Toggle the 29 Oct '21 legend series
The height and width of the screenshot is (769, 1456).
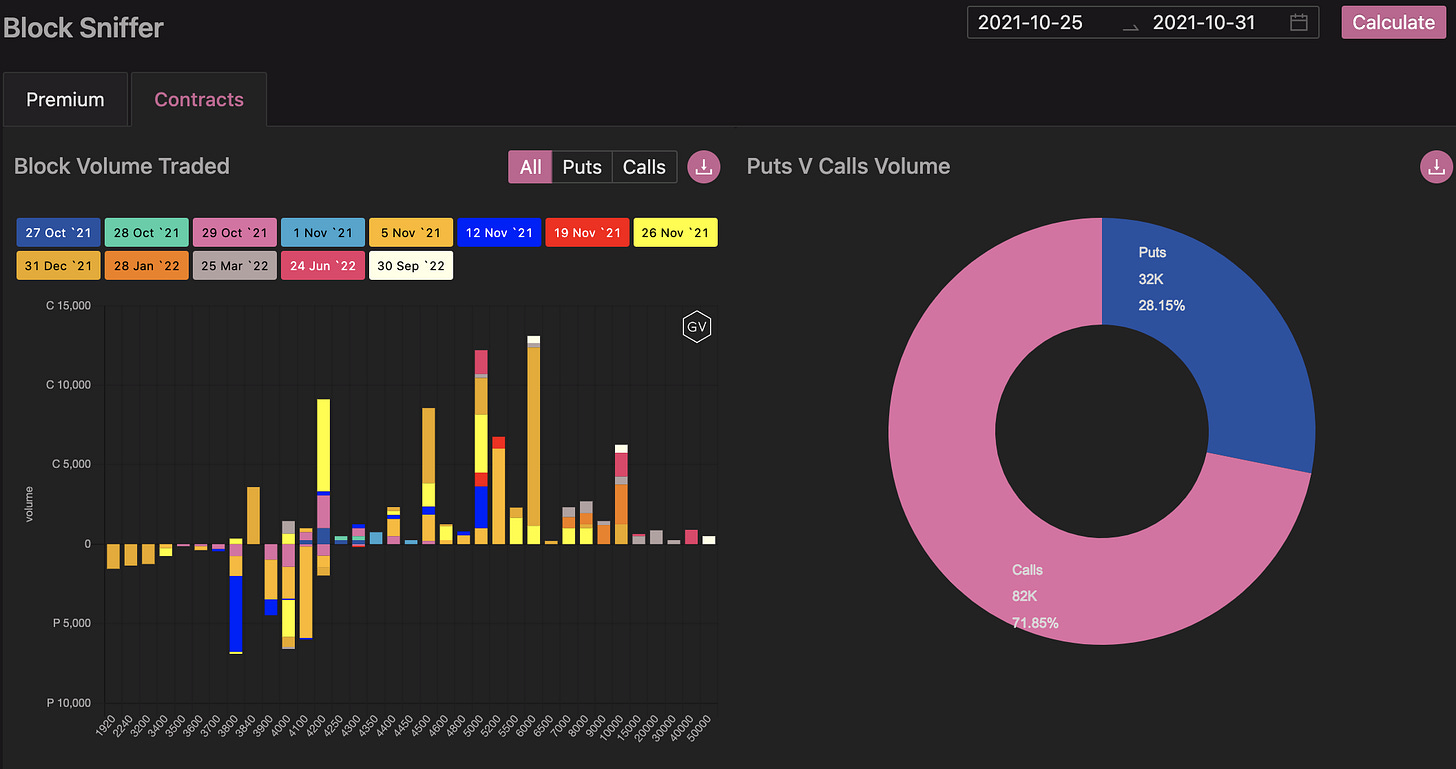tap(234, 233)
